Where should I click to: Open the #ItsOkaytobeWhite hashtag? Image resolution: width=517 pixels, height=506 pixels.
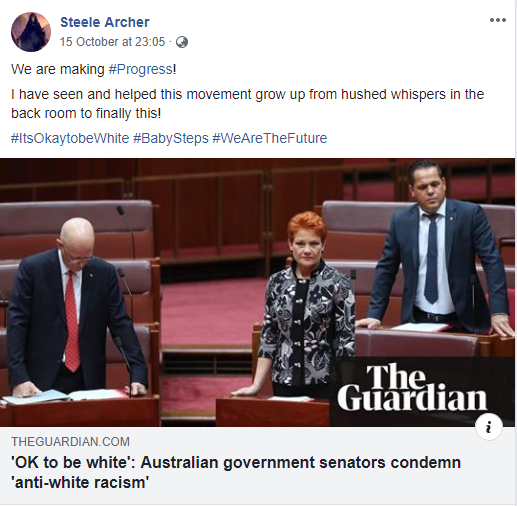point(70,138)
